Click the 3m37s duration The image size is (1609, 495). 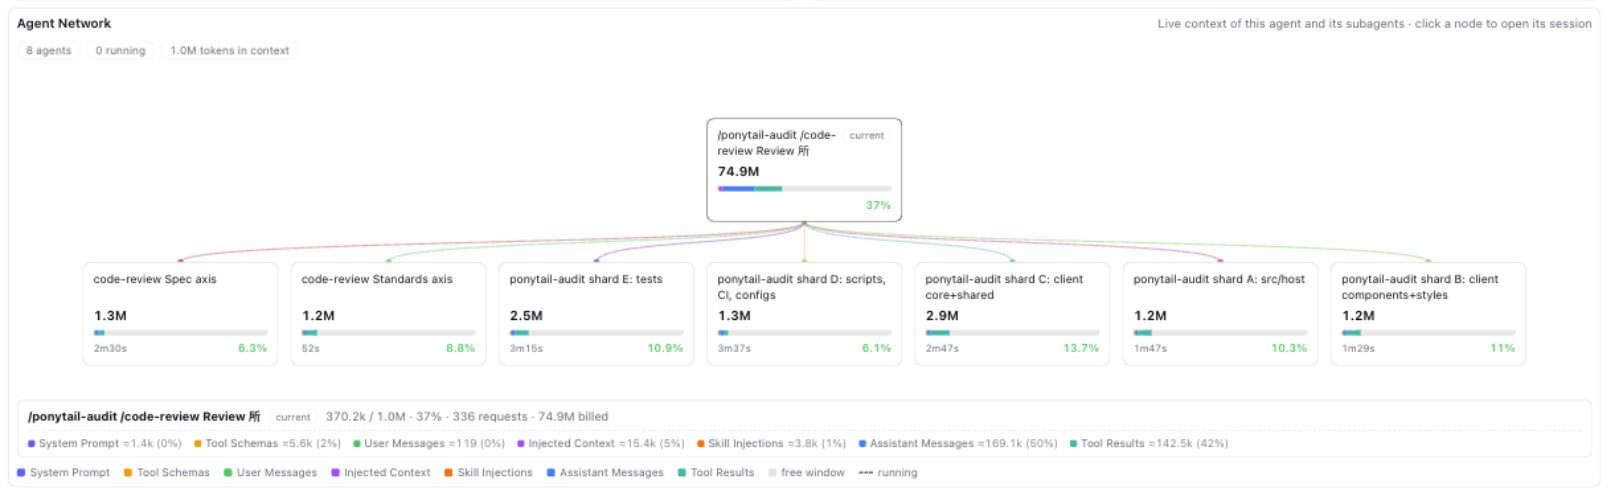[734, 348]
